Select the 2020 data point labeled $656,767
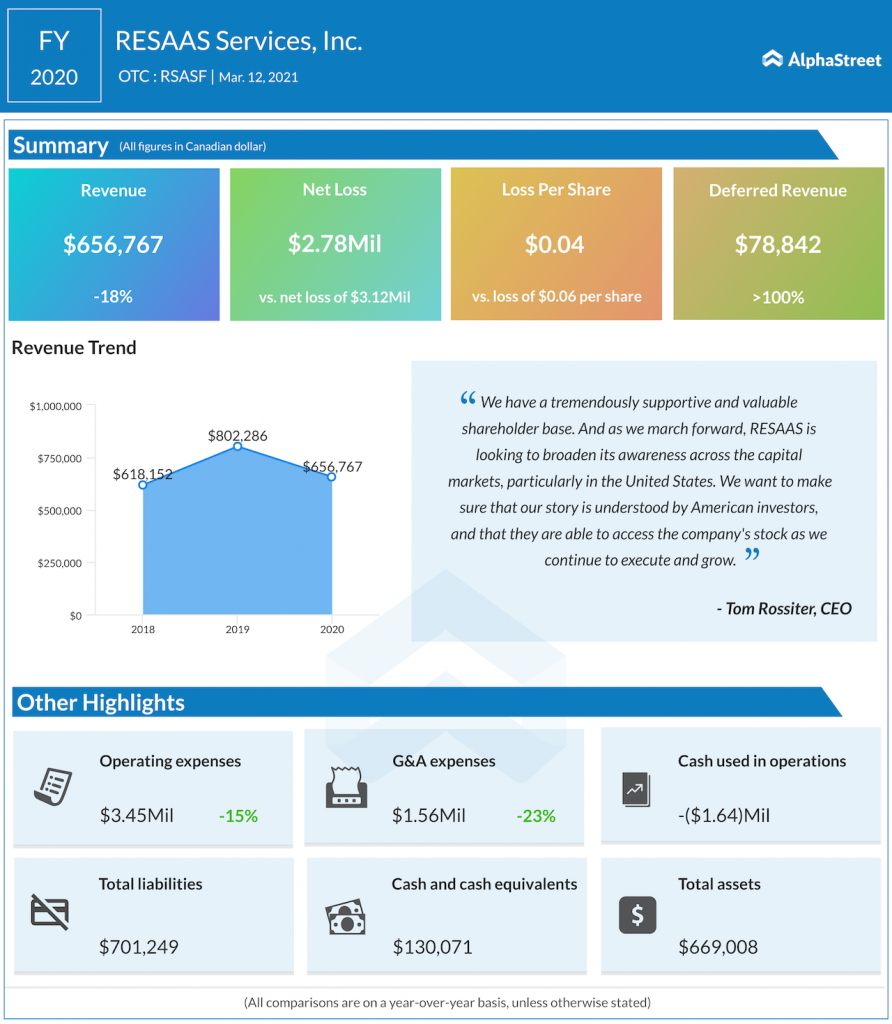Screen dimensions: 892x1024 (x=330, y=477)
